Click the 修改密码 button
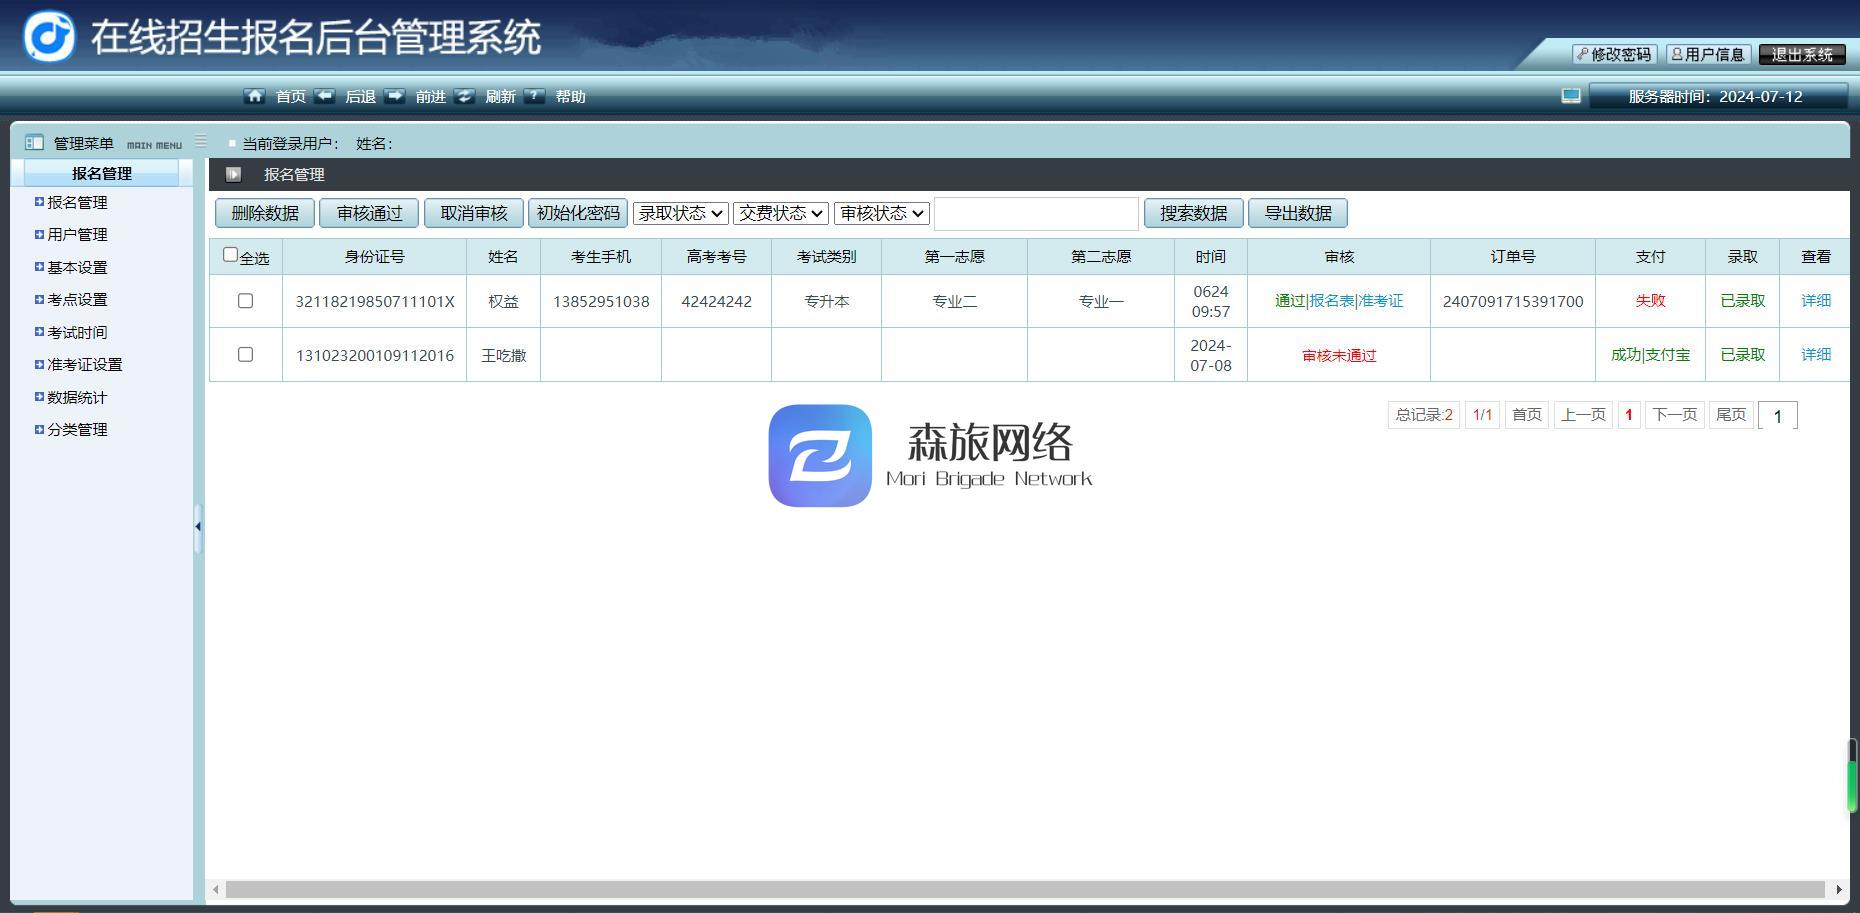The image size is (1860, 913). click(1614, 54)
